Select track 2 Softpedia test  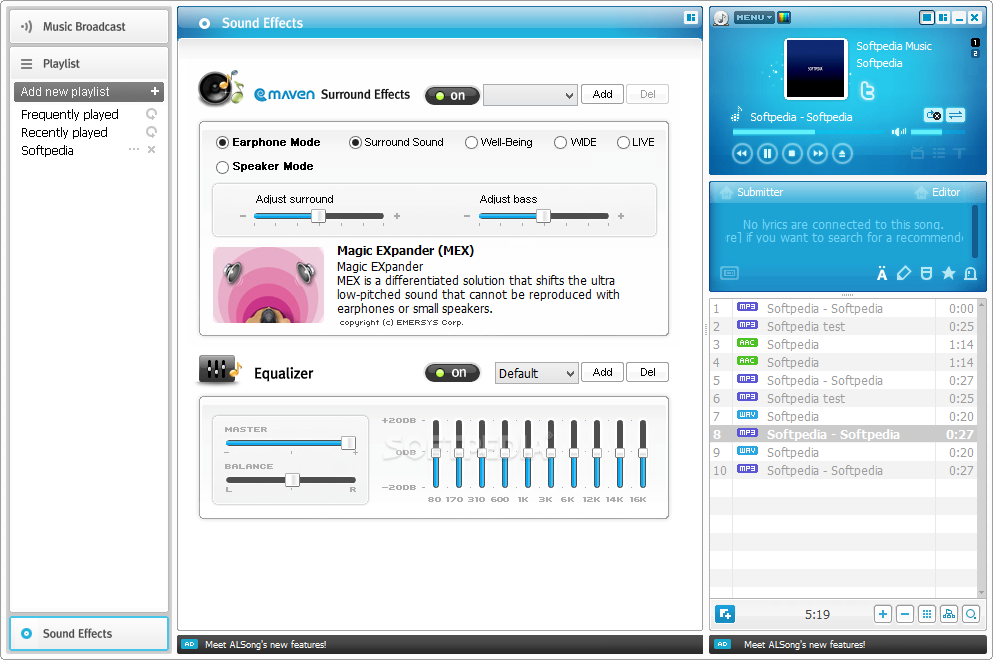(x=842, y=326)
